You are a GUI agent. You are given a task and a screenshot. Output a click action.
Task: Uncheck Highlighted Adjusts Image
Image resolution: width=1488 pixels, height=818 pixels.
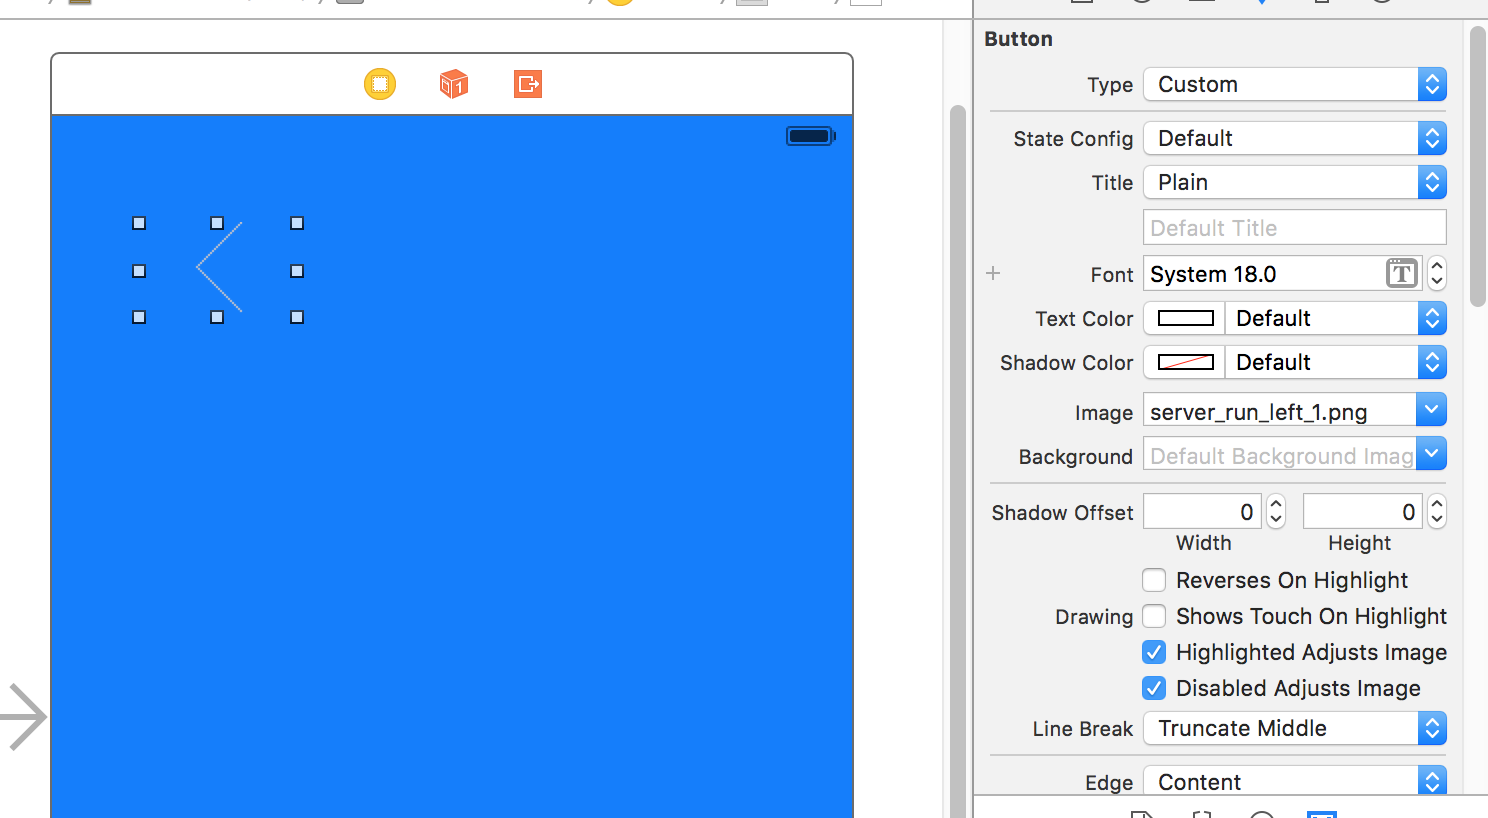coord(1154,652)
